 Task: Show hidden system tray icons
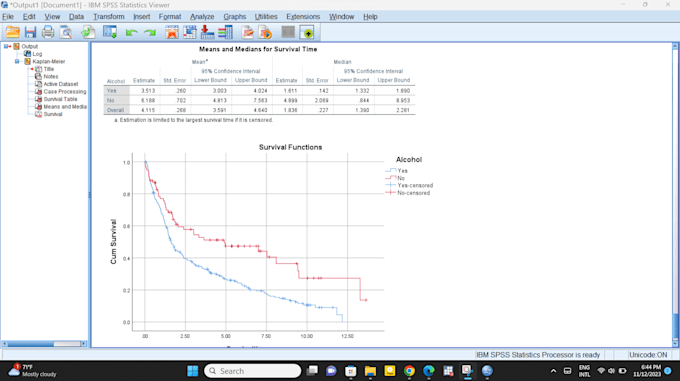click(553, 371)
